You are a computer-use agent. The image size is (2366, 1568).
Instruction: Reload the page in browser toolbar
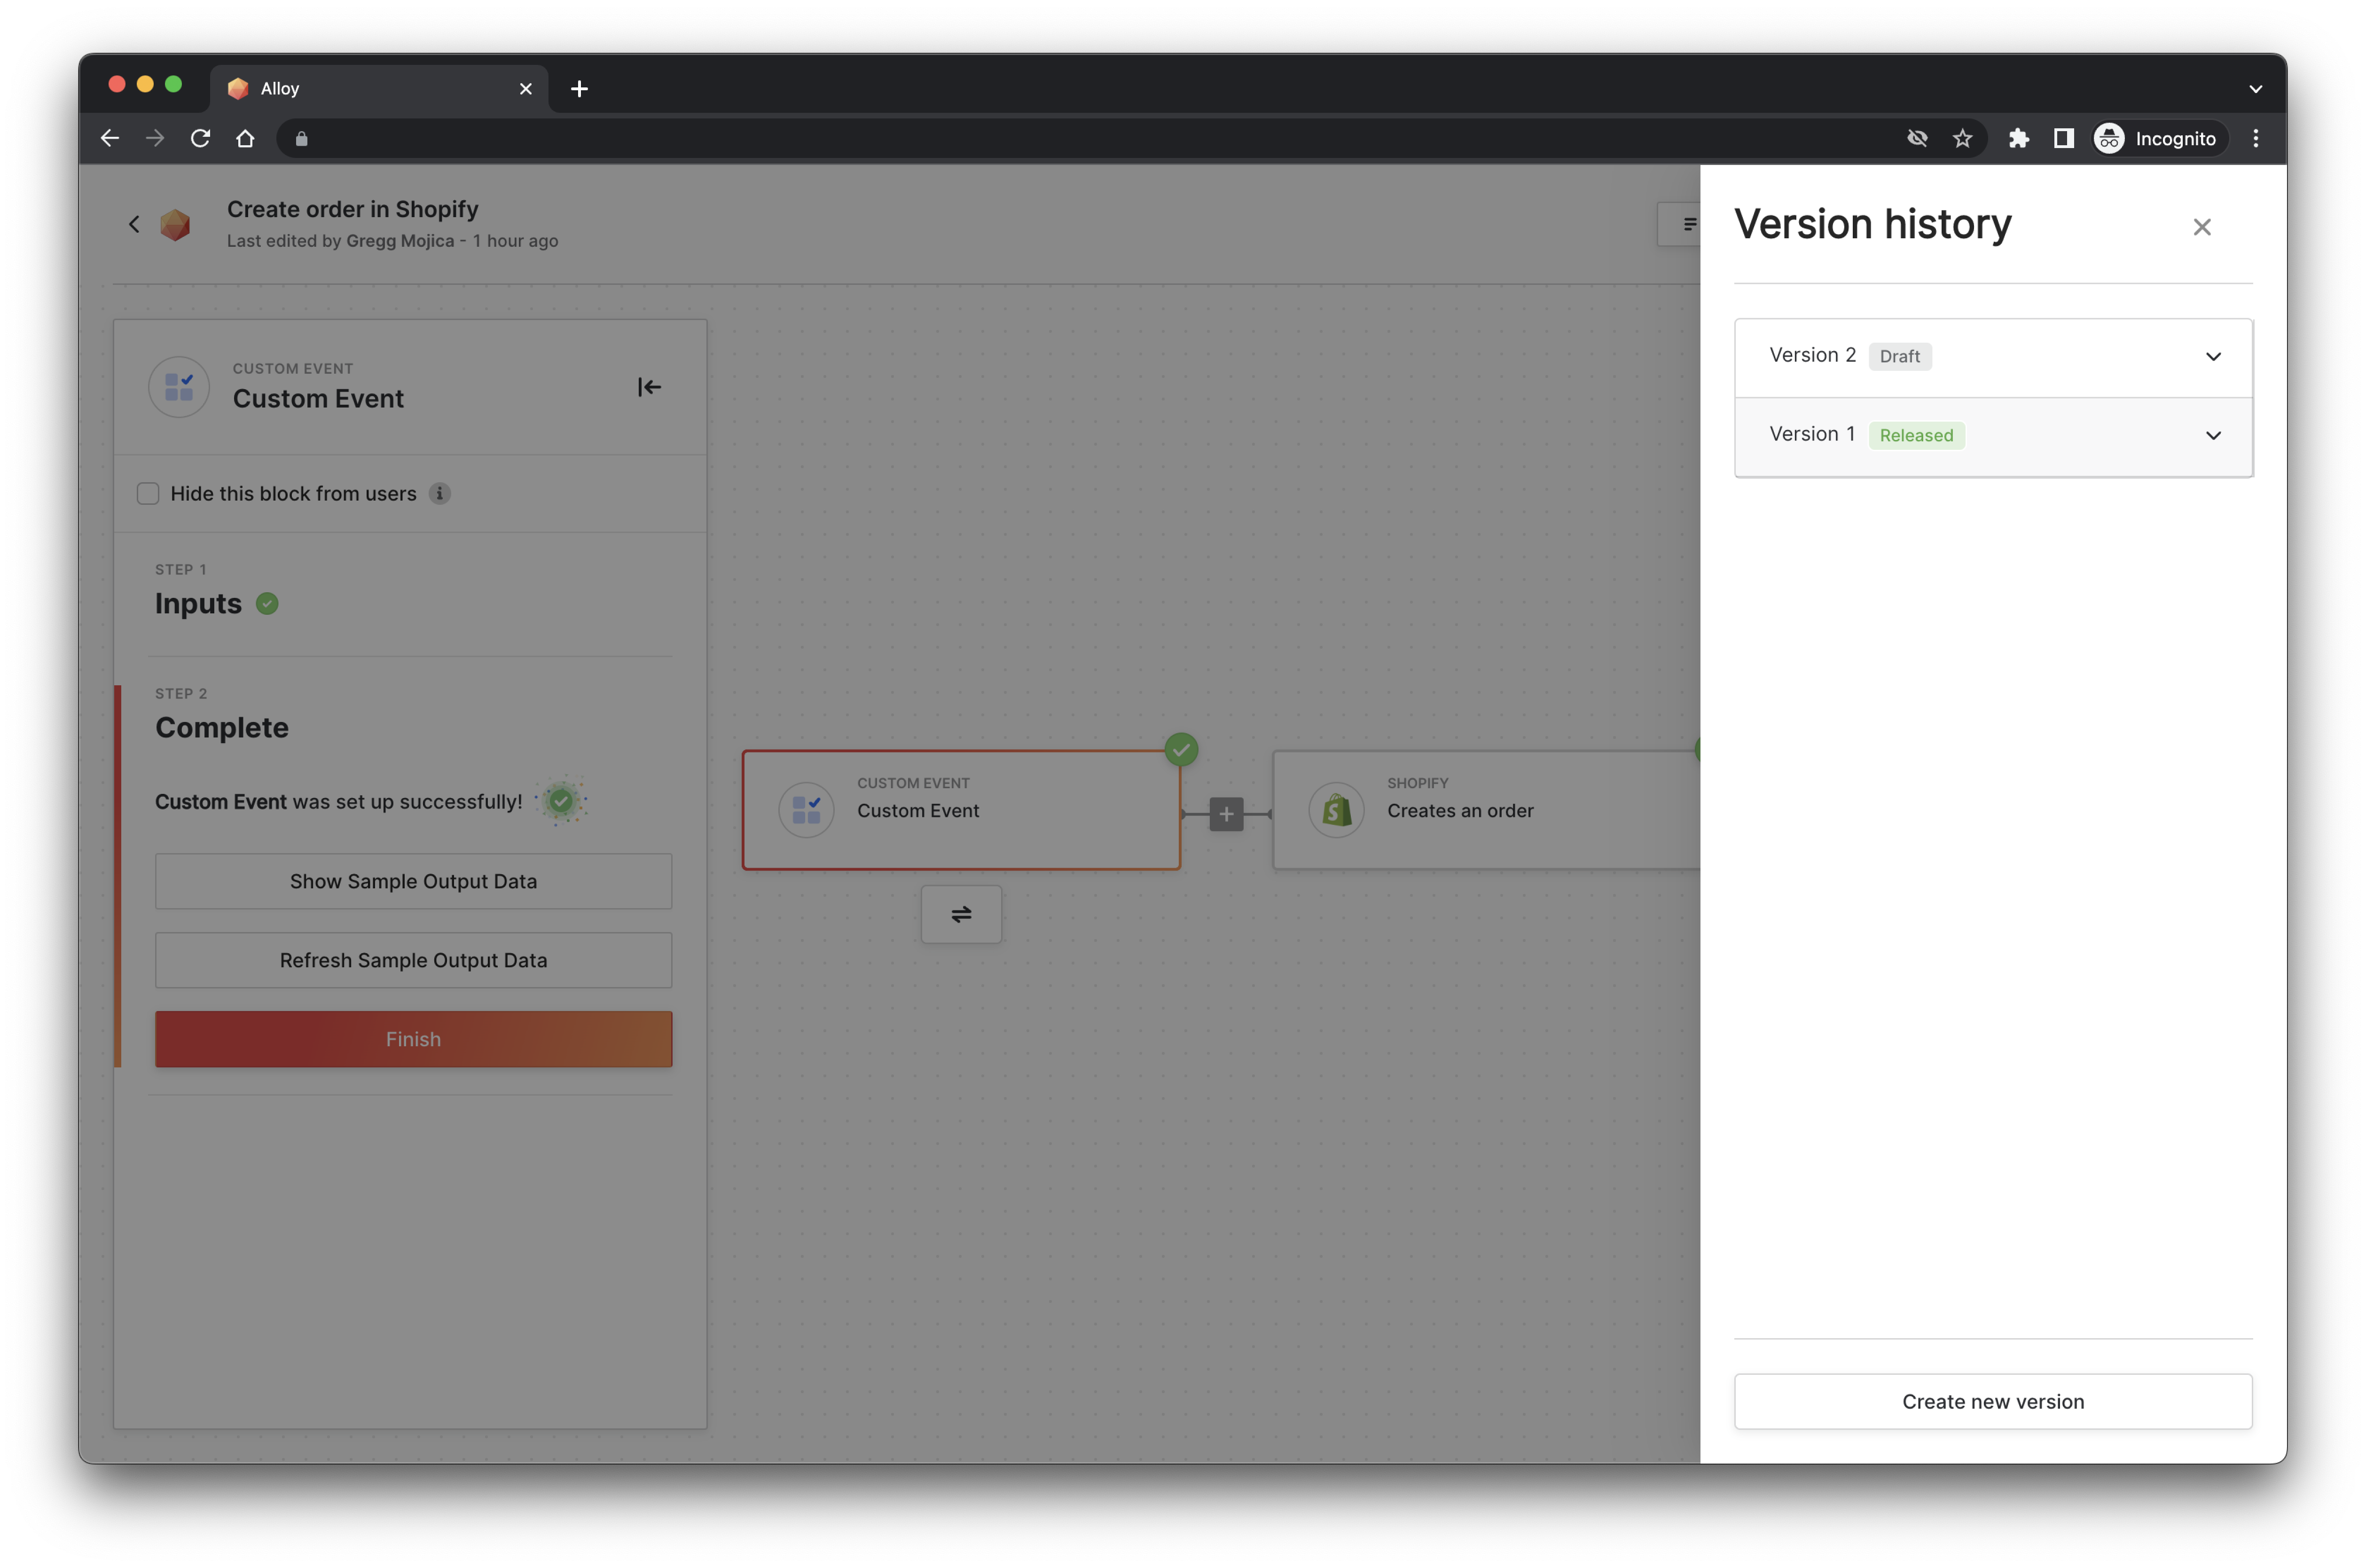click(200, 138)
